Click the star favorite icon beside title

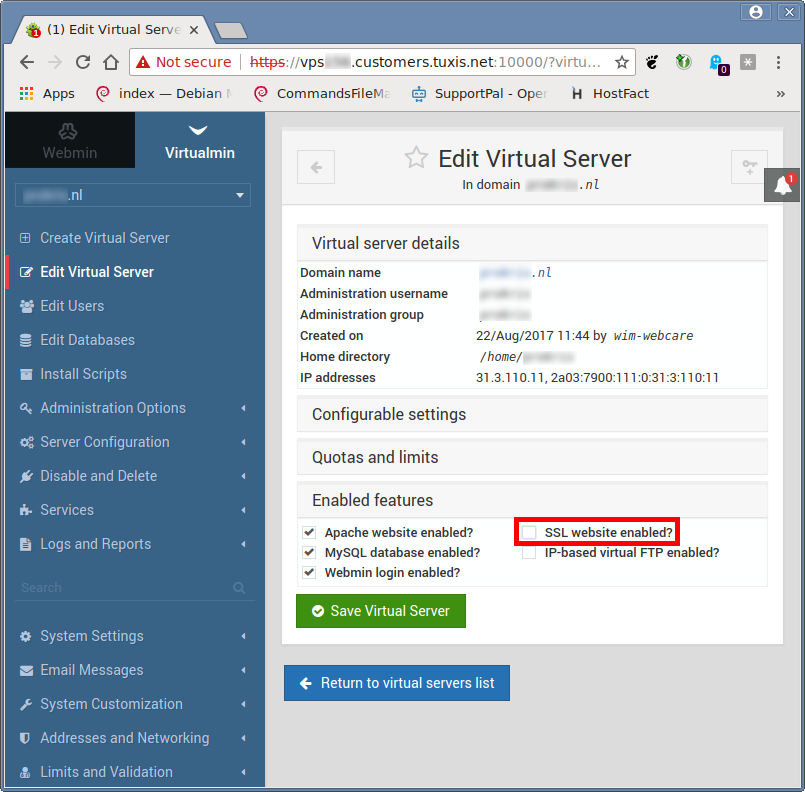415,158
